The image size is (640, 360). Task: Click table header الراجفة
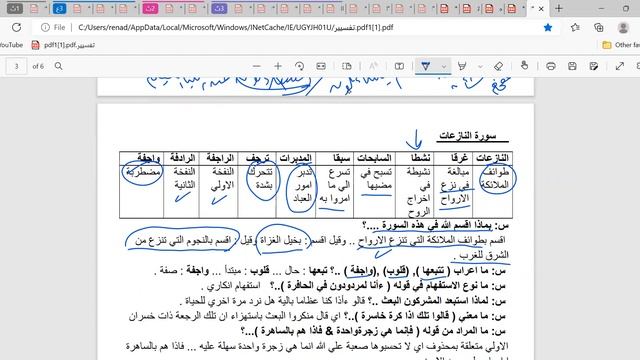tap(220, 158)
